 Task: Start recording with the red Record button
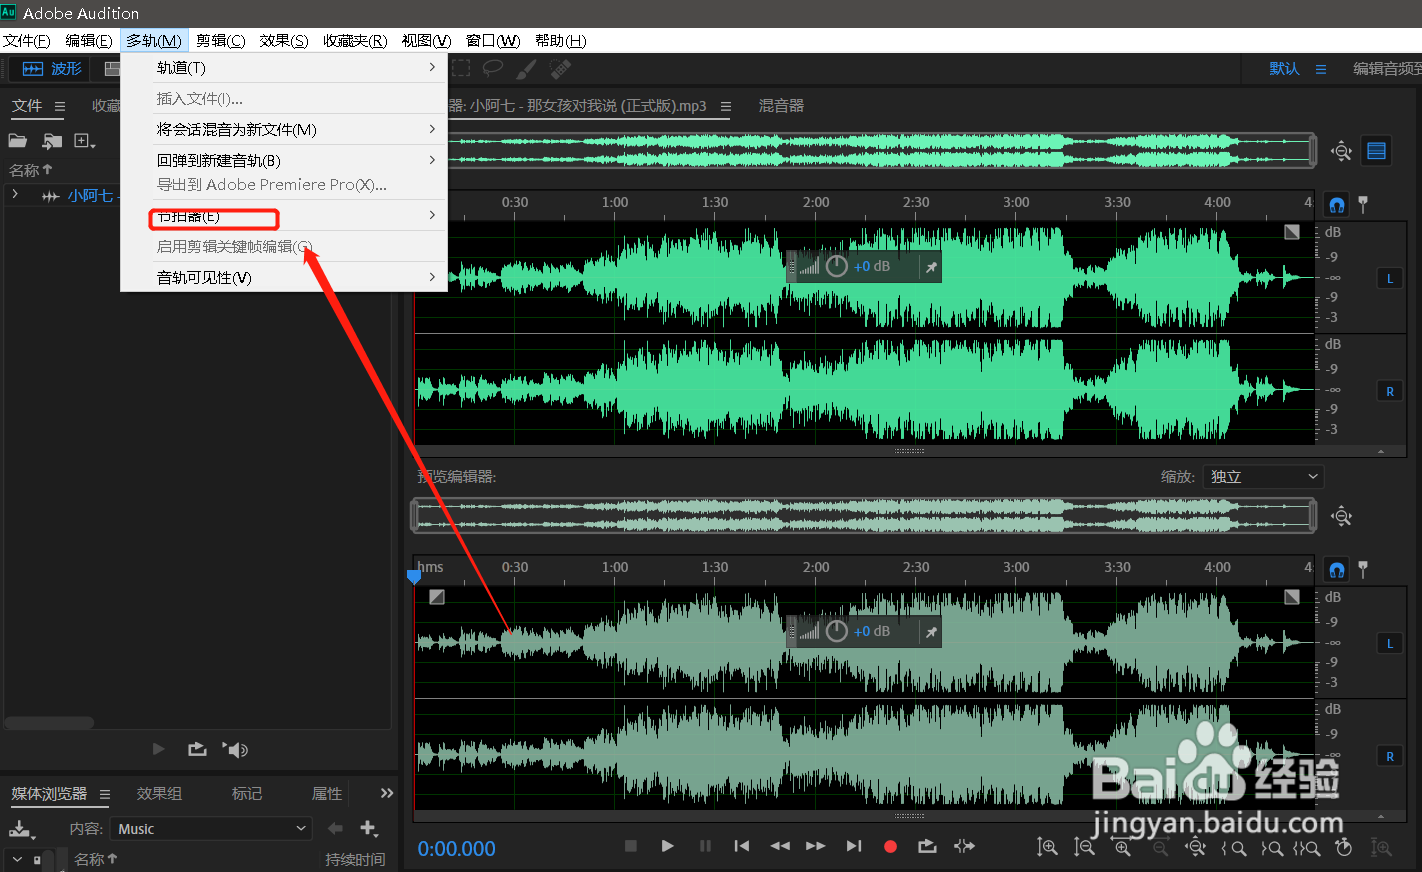click(890, 846)
